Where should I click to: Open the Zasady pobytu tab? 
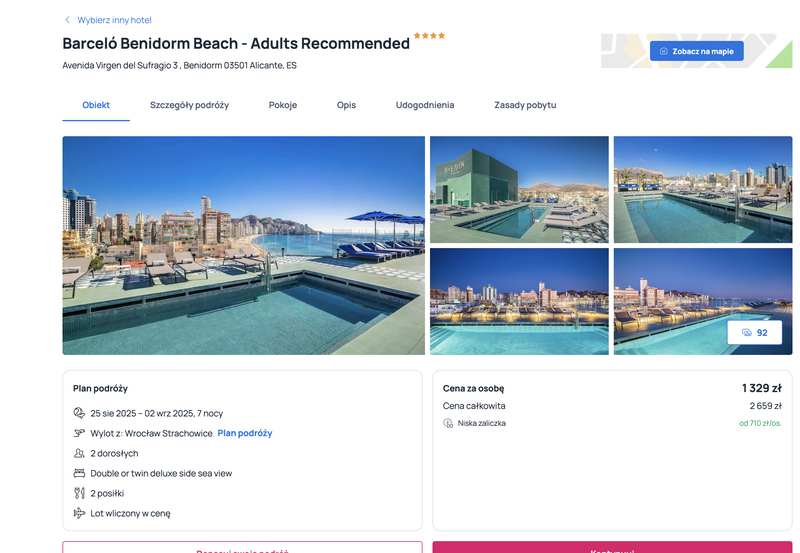(525, 105)
